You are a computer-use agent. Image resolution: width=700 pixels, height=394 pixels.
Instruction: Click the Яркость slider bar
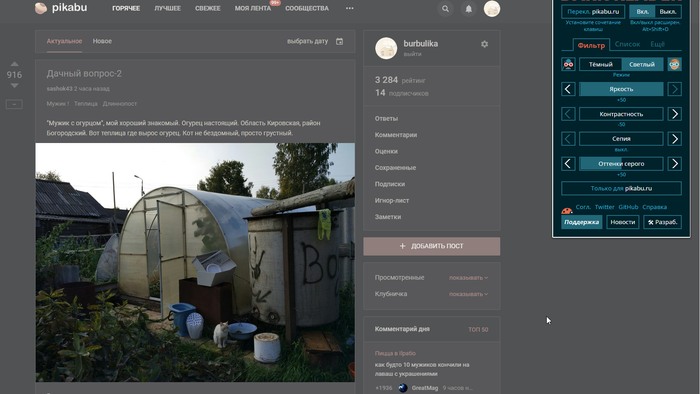[621, 89]
